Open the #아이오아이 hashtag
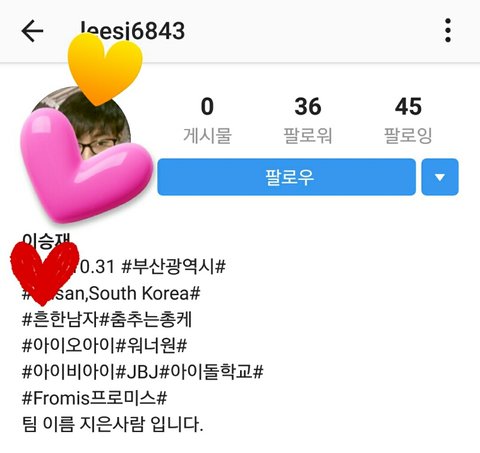This screenshot has height=453, width=480. [x=68, y=345]
